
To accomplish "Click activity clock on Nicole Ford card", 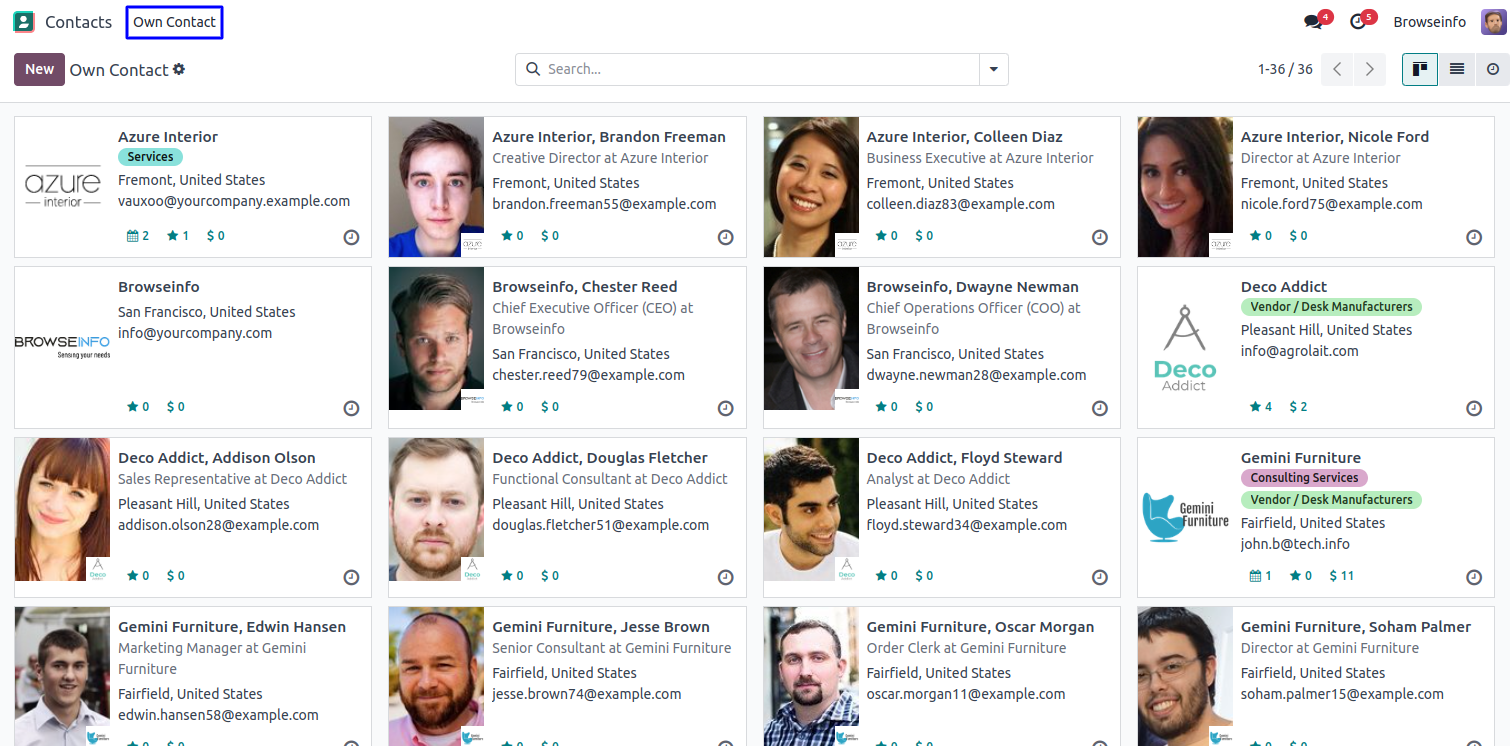I will pos(1473,237).
